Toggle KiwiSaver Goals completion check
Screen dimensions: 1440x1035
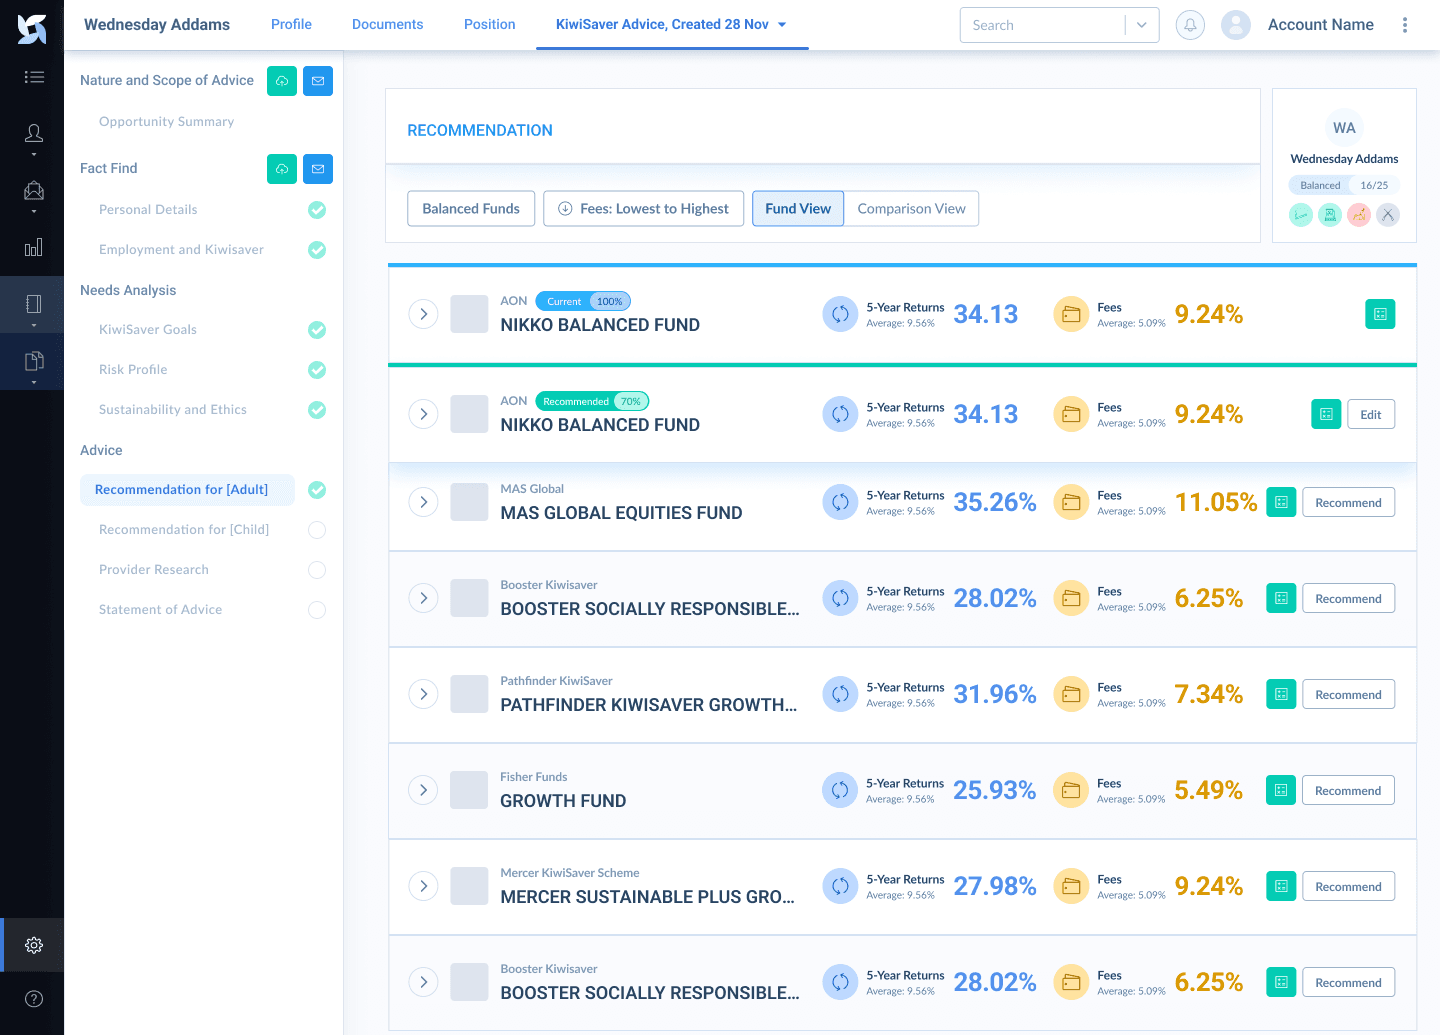pos(317,330)
